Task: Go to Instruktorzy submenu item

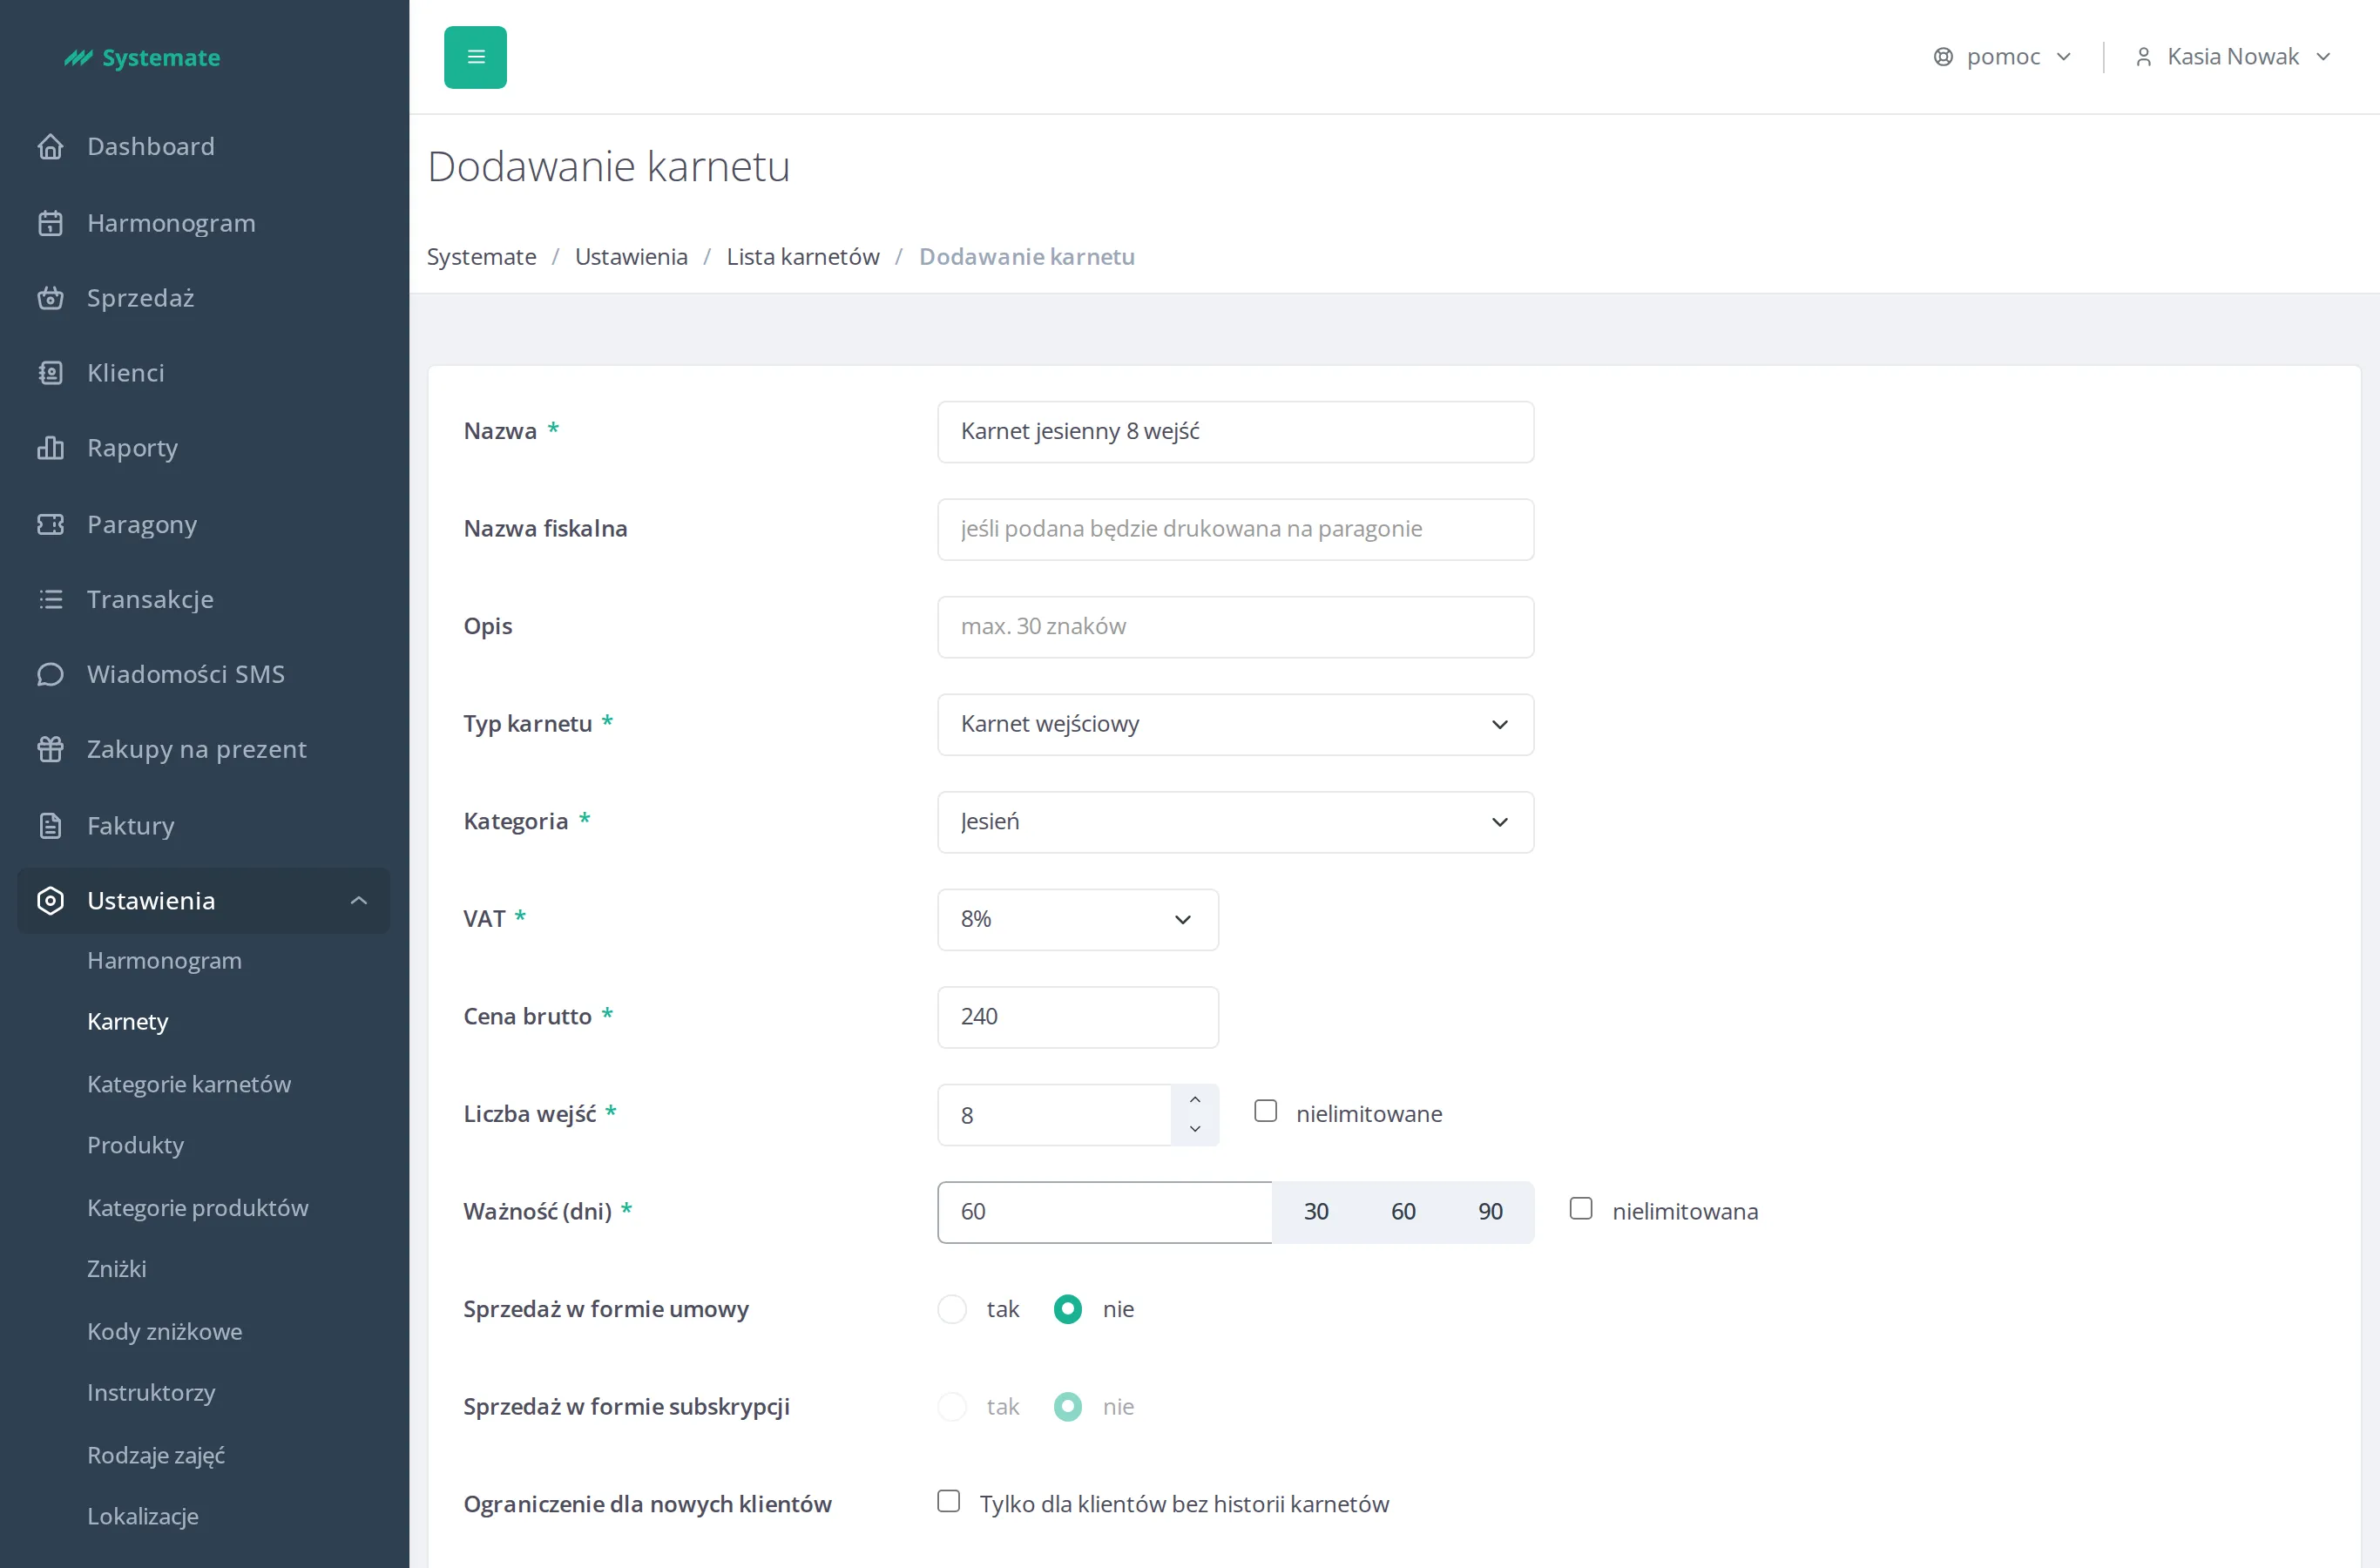Action: pyautogui.click(x=151, y=1393)
